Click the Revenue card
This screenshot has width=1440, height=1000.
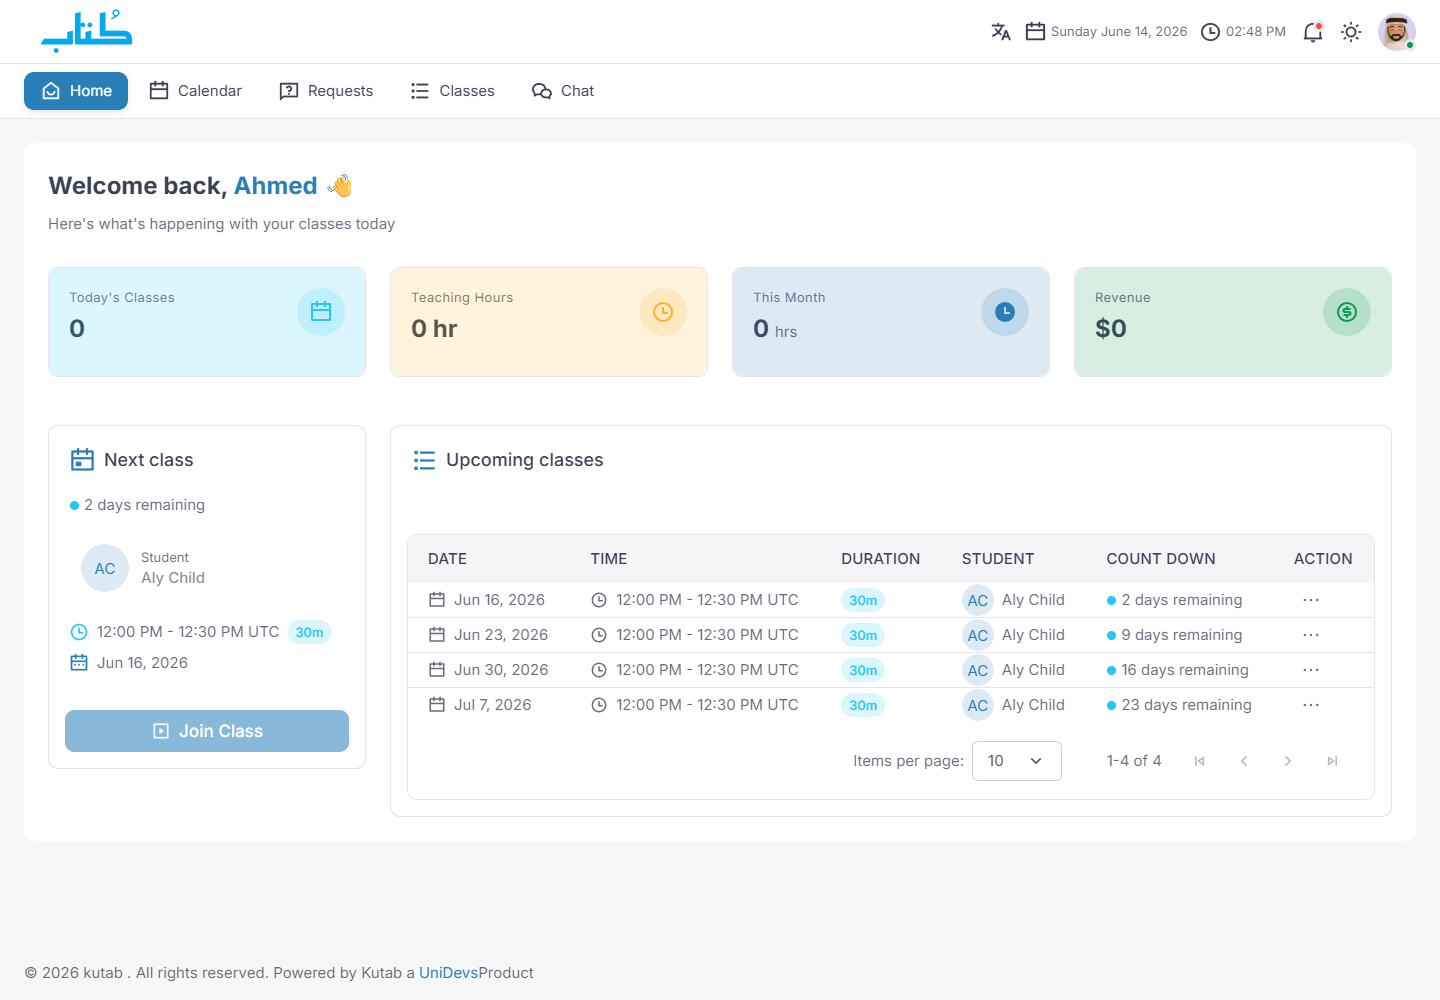point(1233,322)
